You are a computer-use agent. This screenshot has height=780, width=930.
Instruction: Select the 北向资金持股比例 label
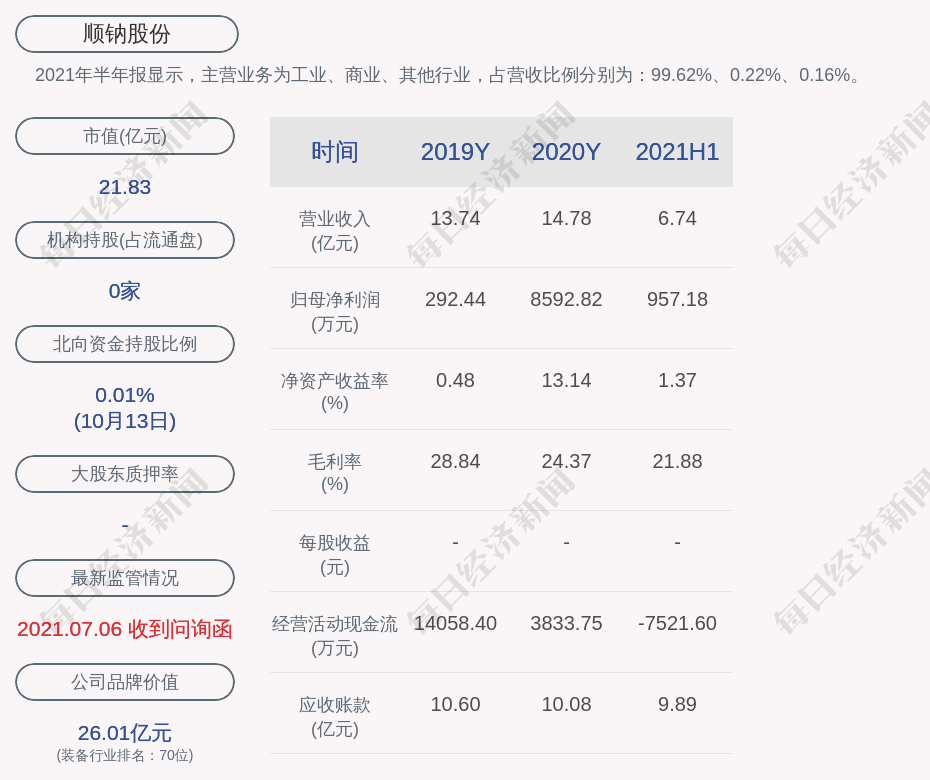click(125, 344)
